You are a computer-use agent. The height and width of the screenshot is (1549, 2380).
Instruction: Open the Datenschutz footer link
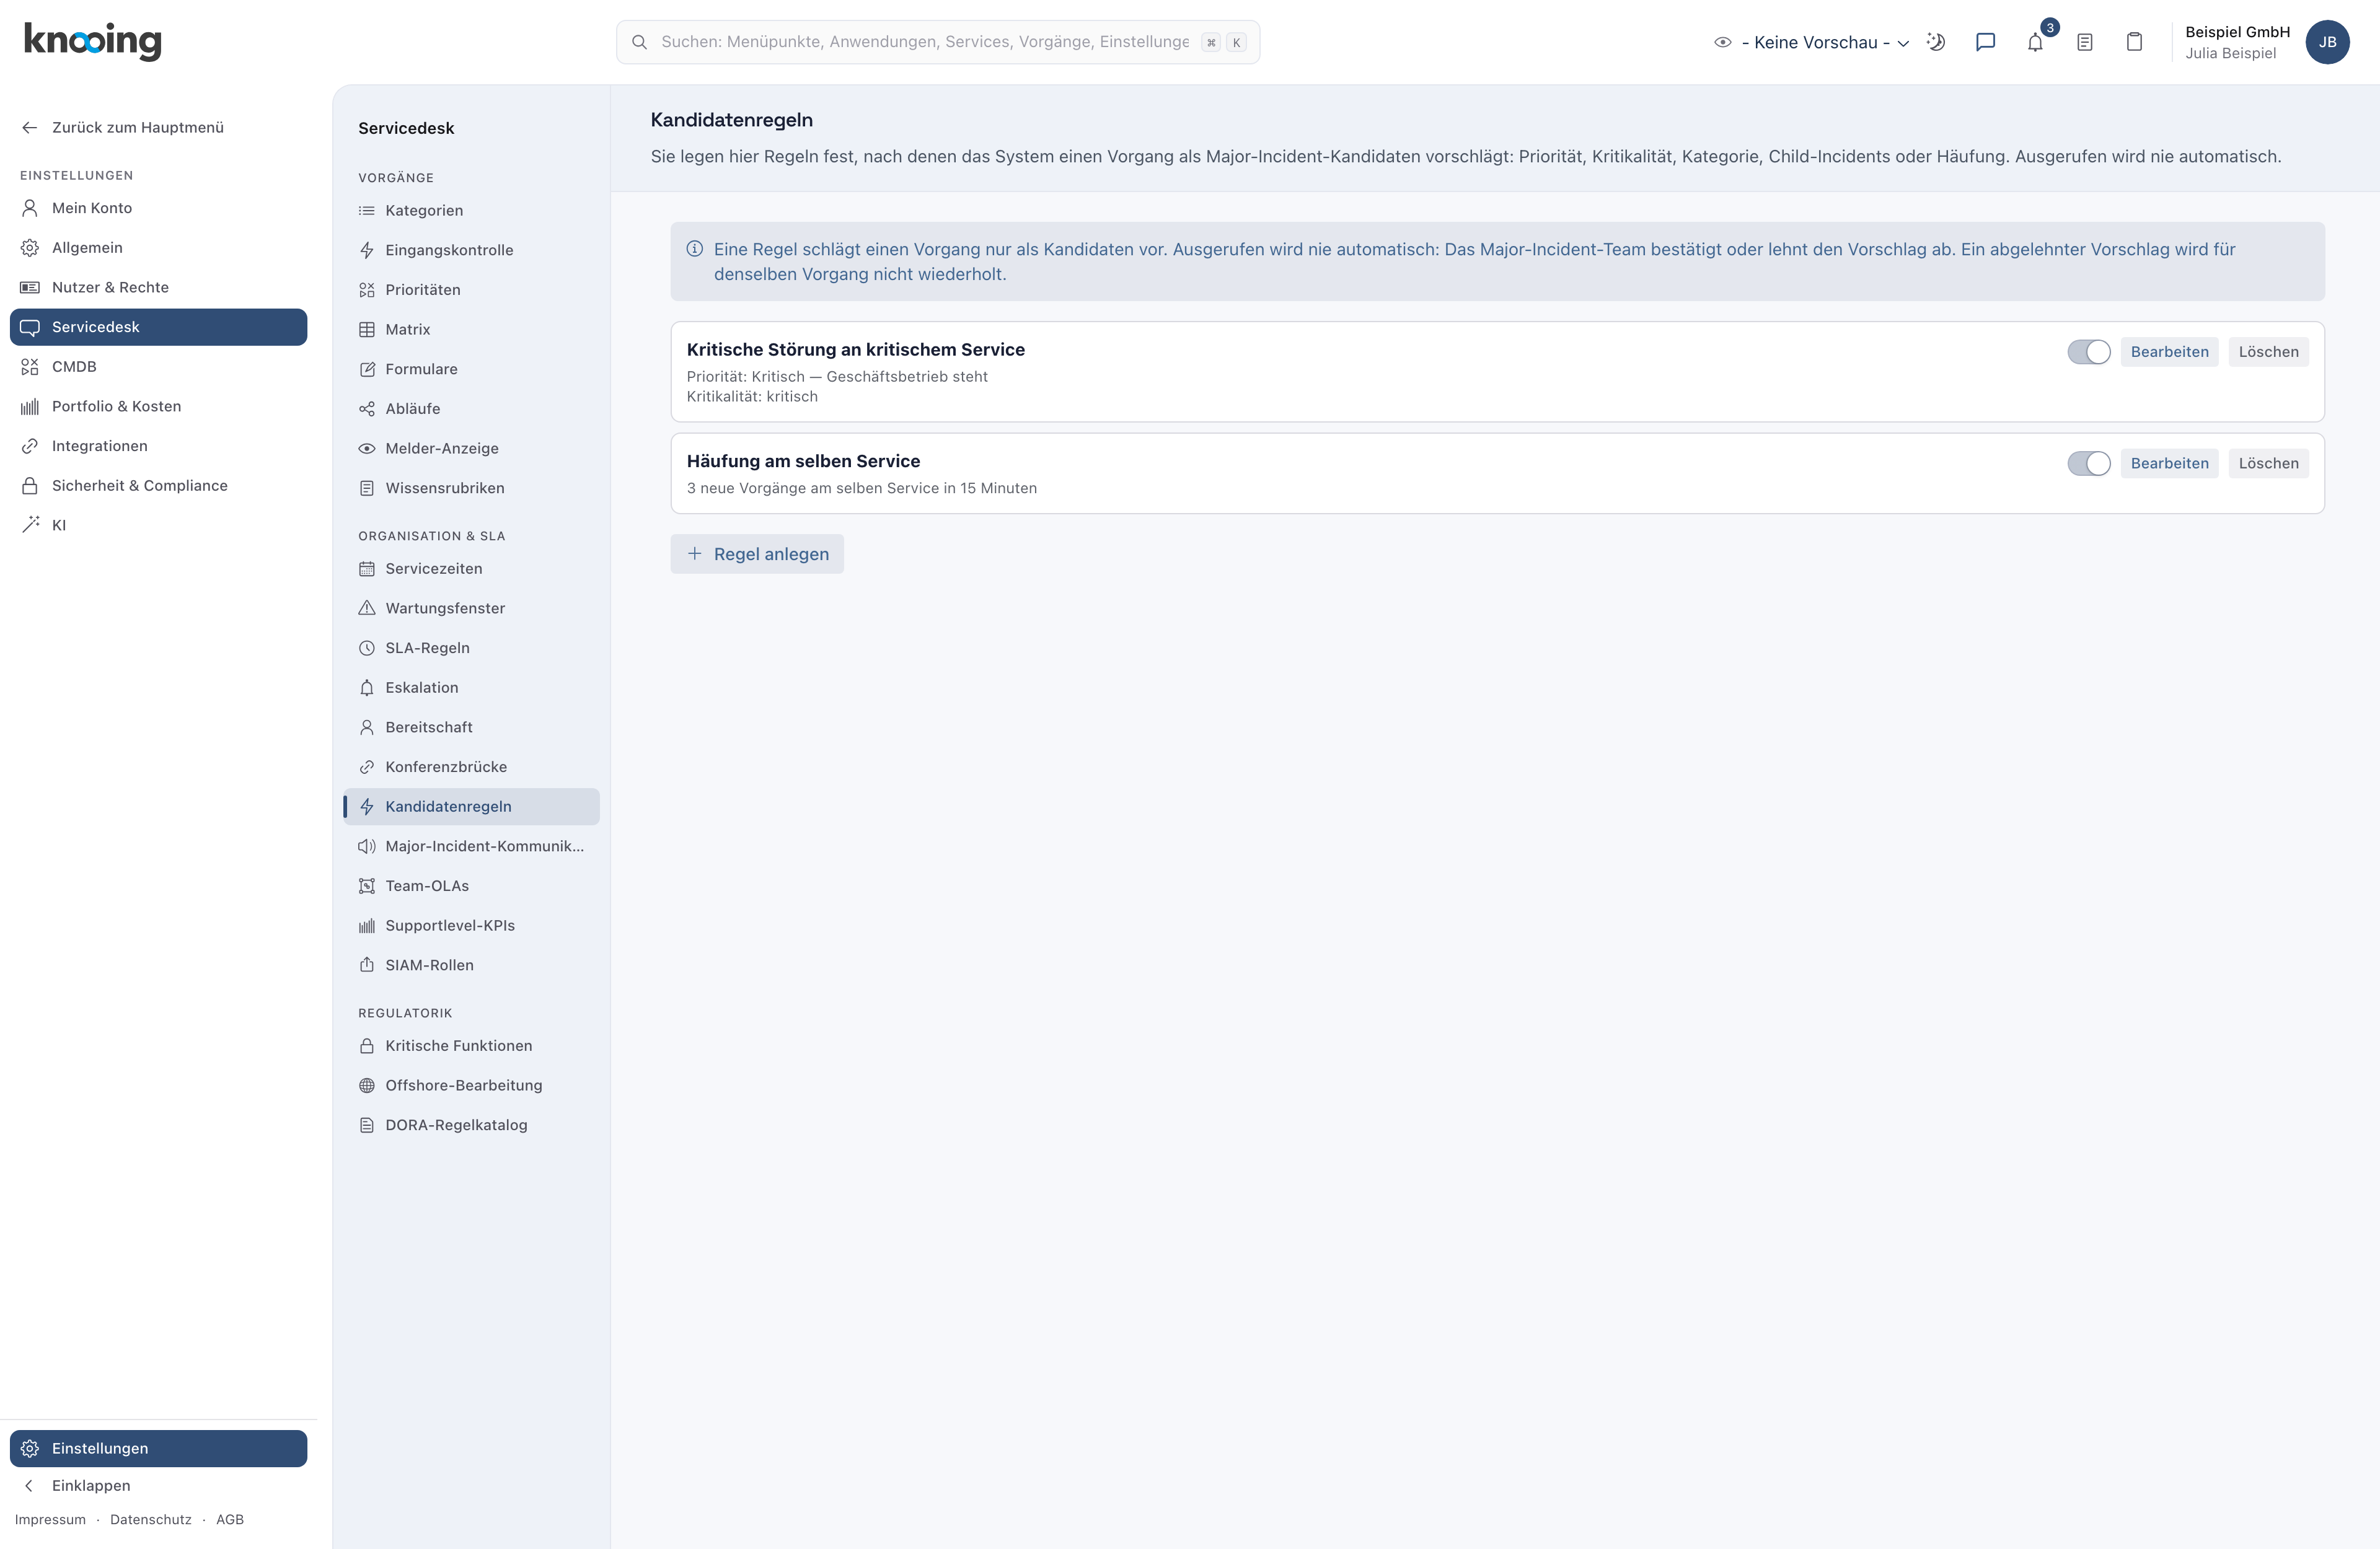click(151, 1519)
